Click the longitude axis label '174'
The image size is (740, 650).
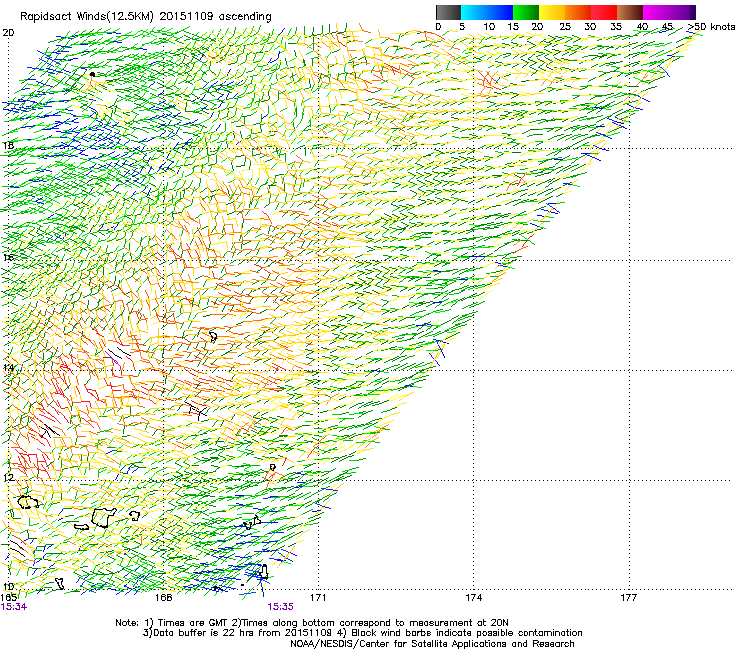(x=473, y=598)
